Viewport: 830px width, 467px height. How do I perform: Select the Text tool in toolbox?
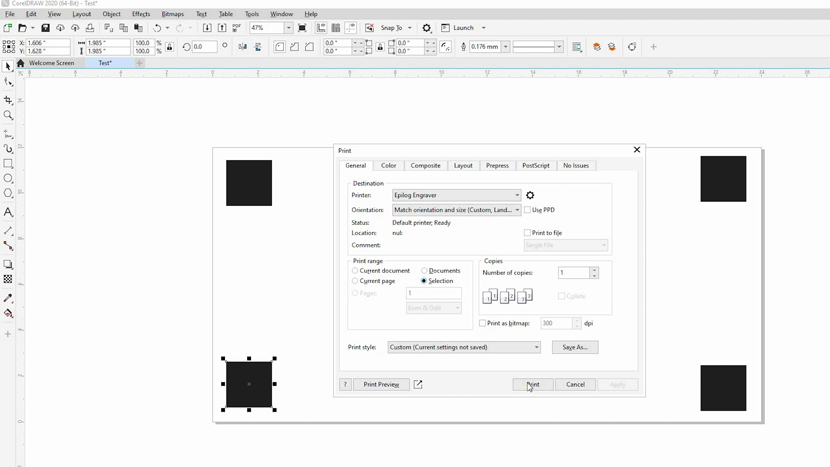[x=9, y=212]
